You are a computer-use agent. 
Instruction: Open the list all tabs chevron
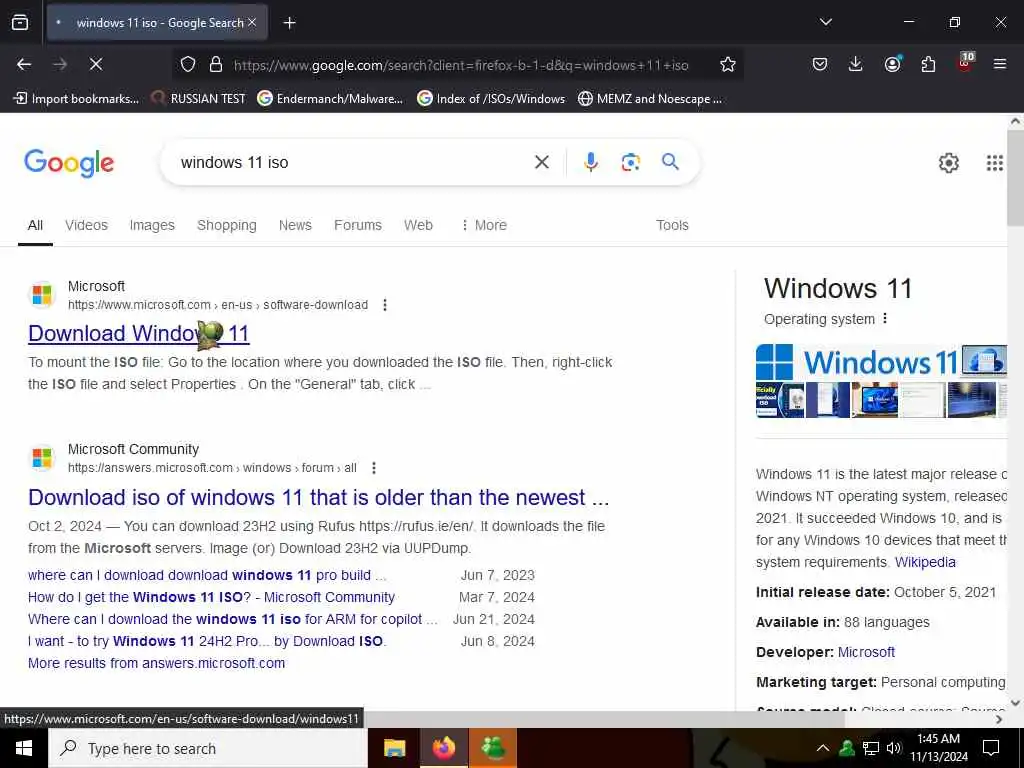tap(825, 22)
